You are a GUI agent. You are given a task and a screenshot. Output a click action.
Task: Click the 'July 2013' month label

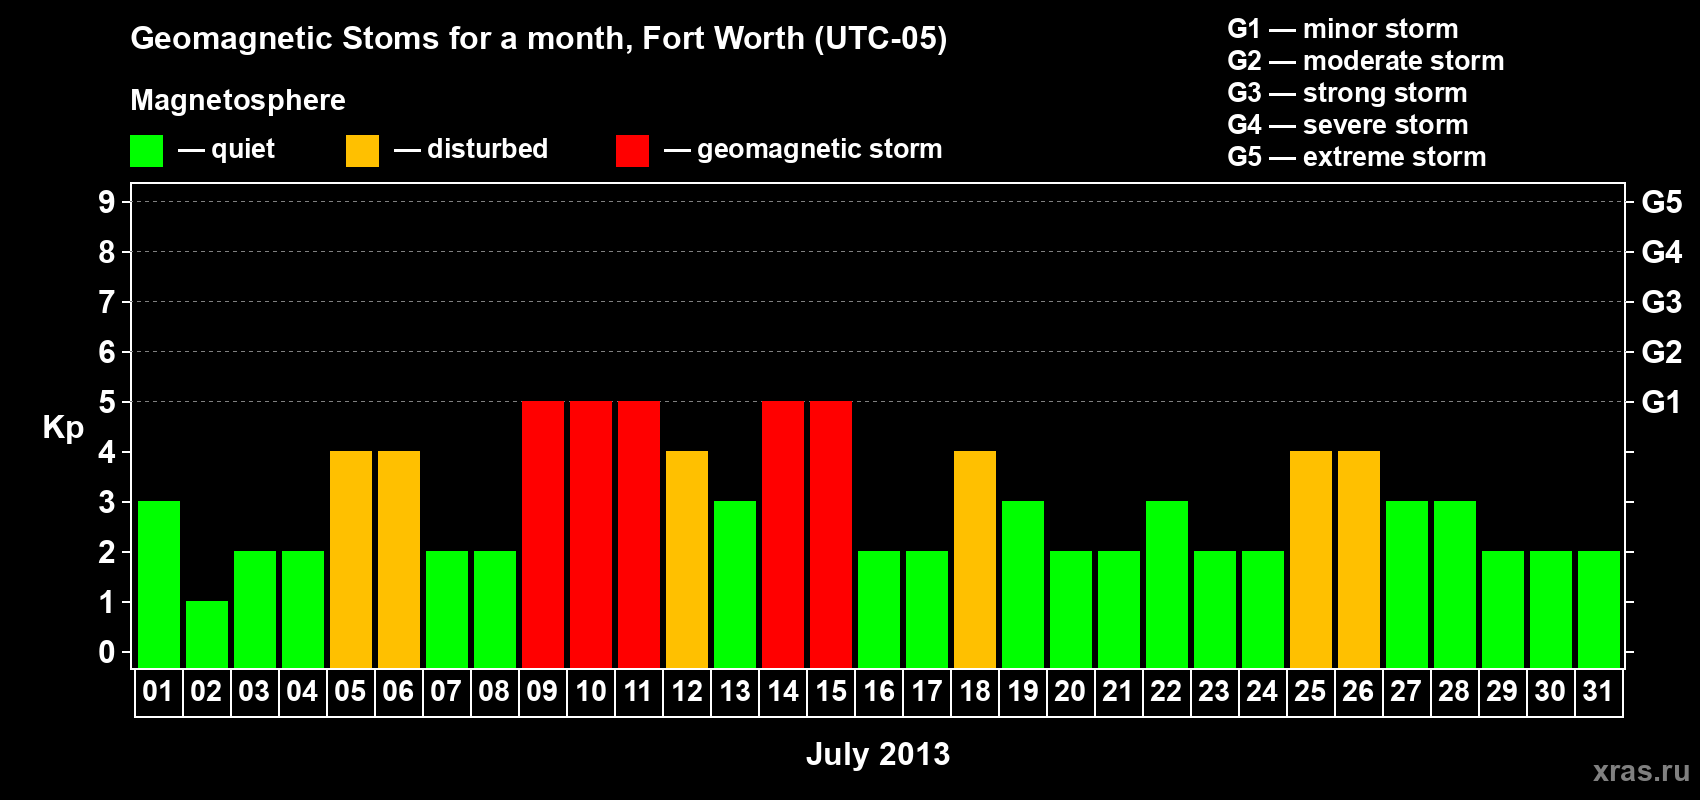[x=878, y=754]
